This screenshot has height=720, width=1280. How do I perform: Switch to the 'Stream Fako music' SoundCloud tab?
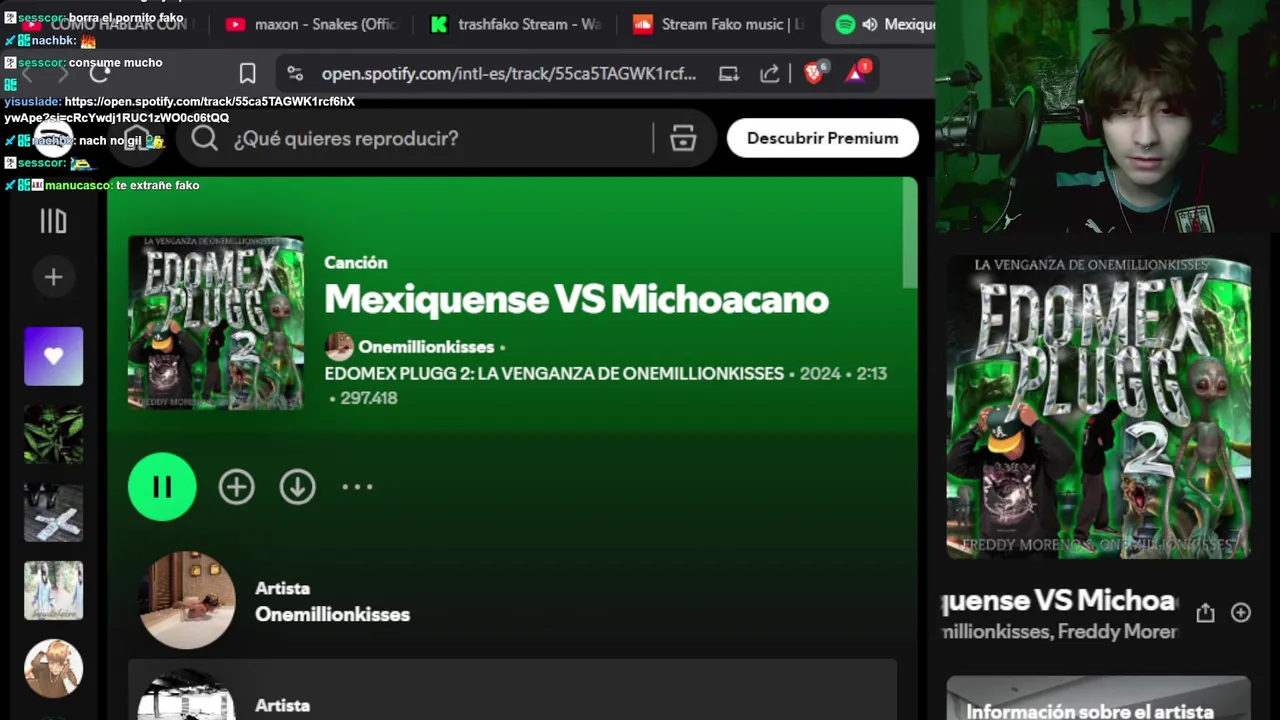[x=718, y=24]
